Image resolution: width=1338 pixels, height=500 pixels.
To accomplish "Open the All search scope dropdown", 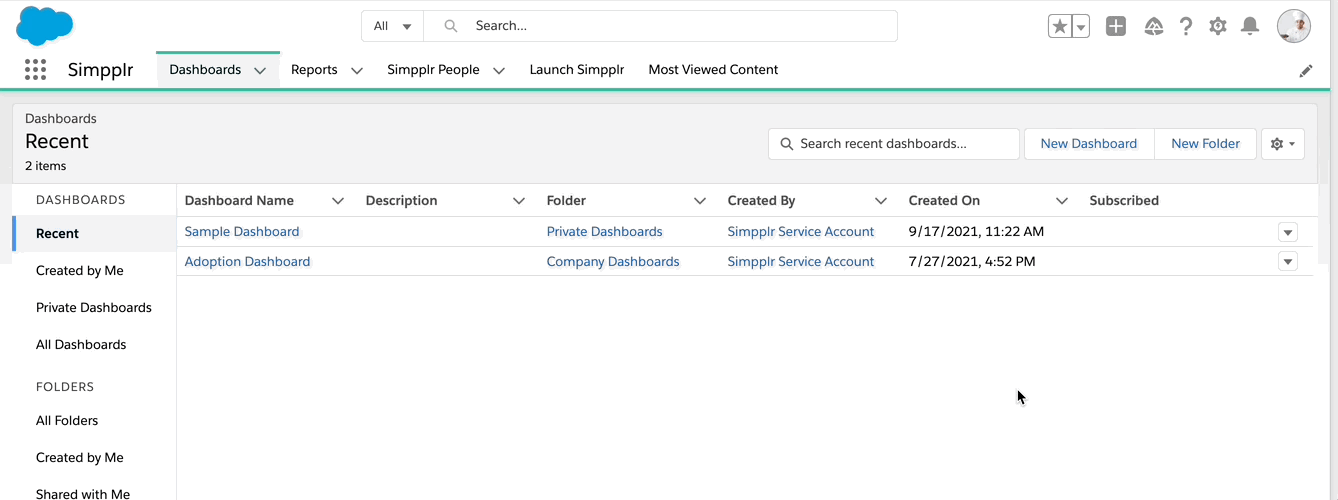I will point(392,26).
